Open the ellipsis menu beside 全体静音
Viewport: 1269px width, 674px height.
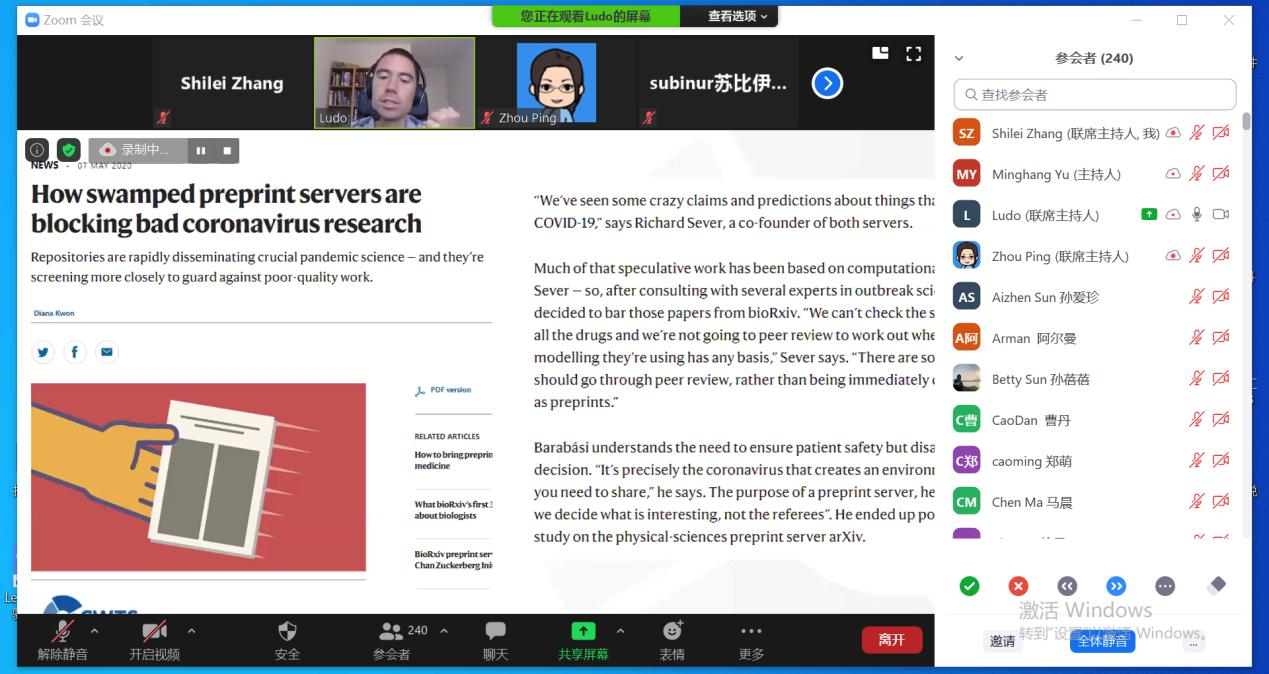point(1192,642)
